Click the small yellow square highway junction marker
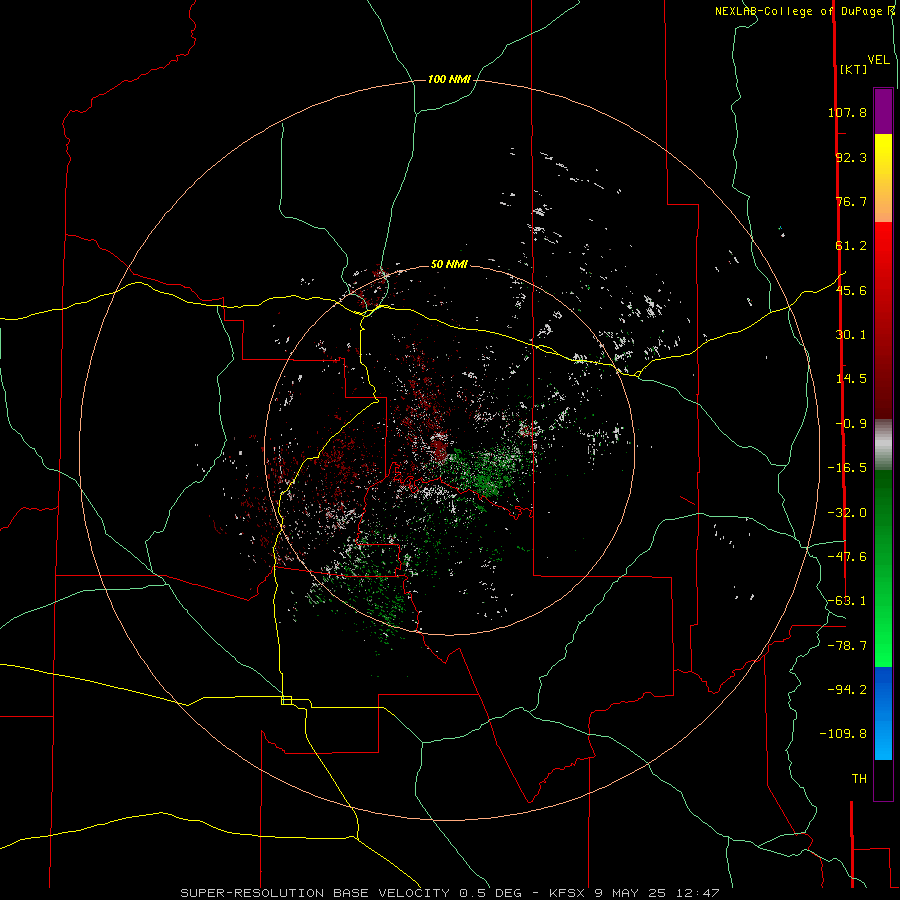This screenshot has width=900, height=900. tap(286, 700)
